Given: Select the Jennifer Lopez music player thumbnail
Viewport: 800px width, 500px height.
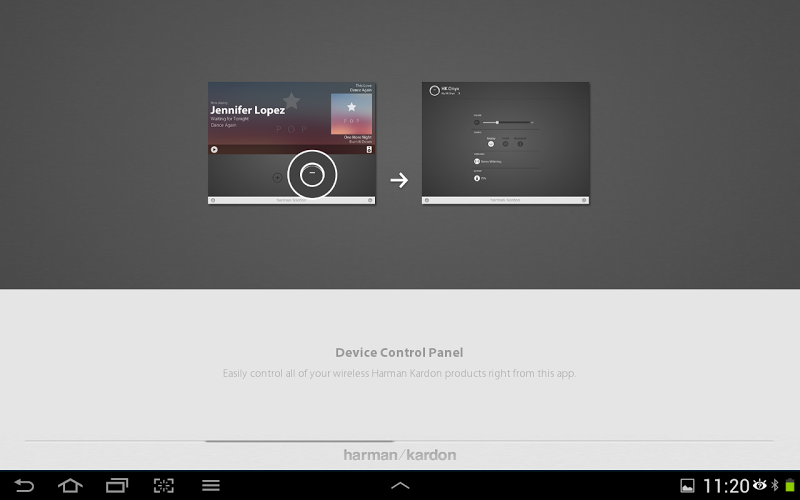Looking at the screenshot, I should click(292, 143).
